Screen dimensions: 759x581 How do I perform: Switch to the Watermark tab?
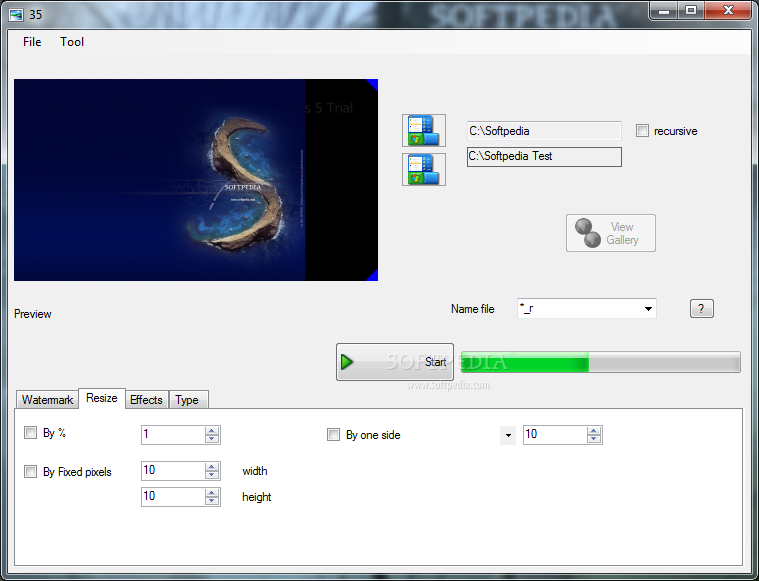[47, 400]
